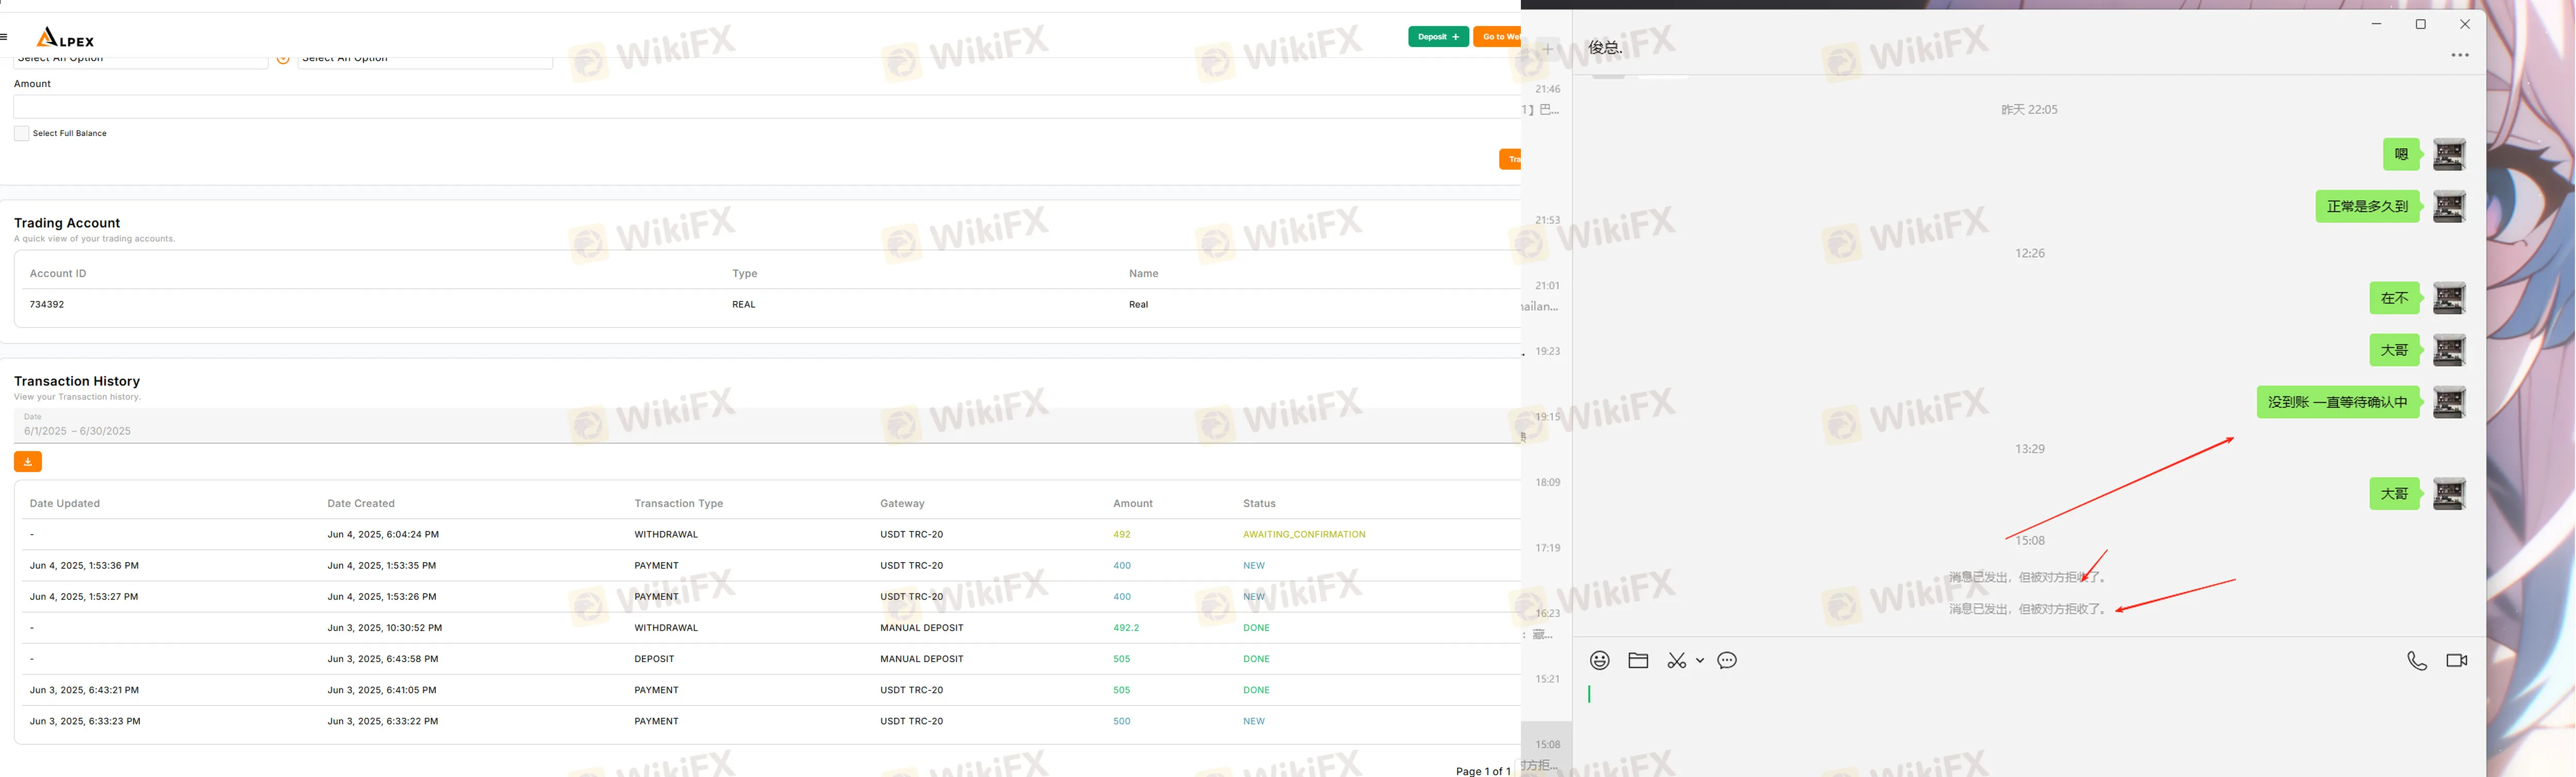
Task: Click the send file folder icon
Action: [x=1638, y=660]
